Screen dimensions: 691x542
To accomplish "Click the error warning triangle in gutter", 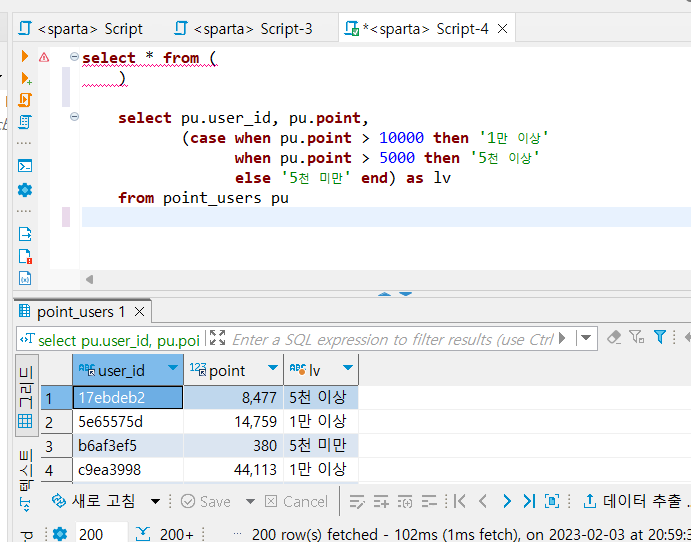I will pos(44,57).
